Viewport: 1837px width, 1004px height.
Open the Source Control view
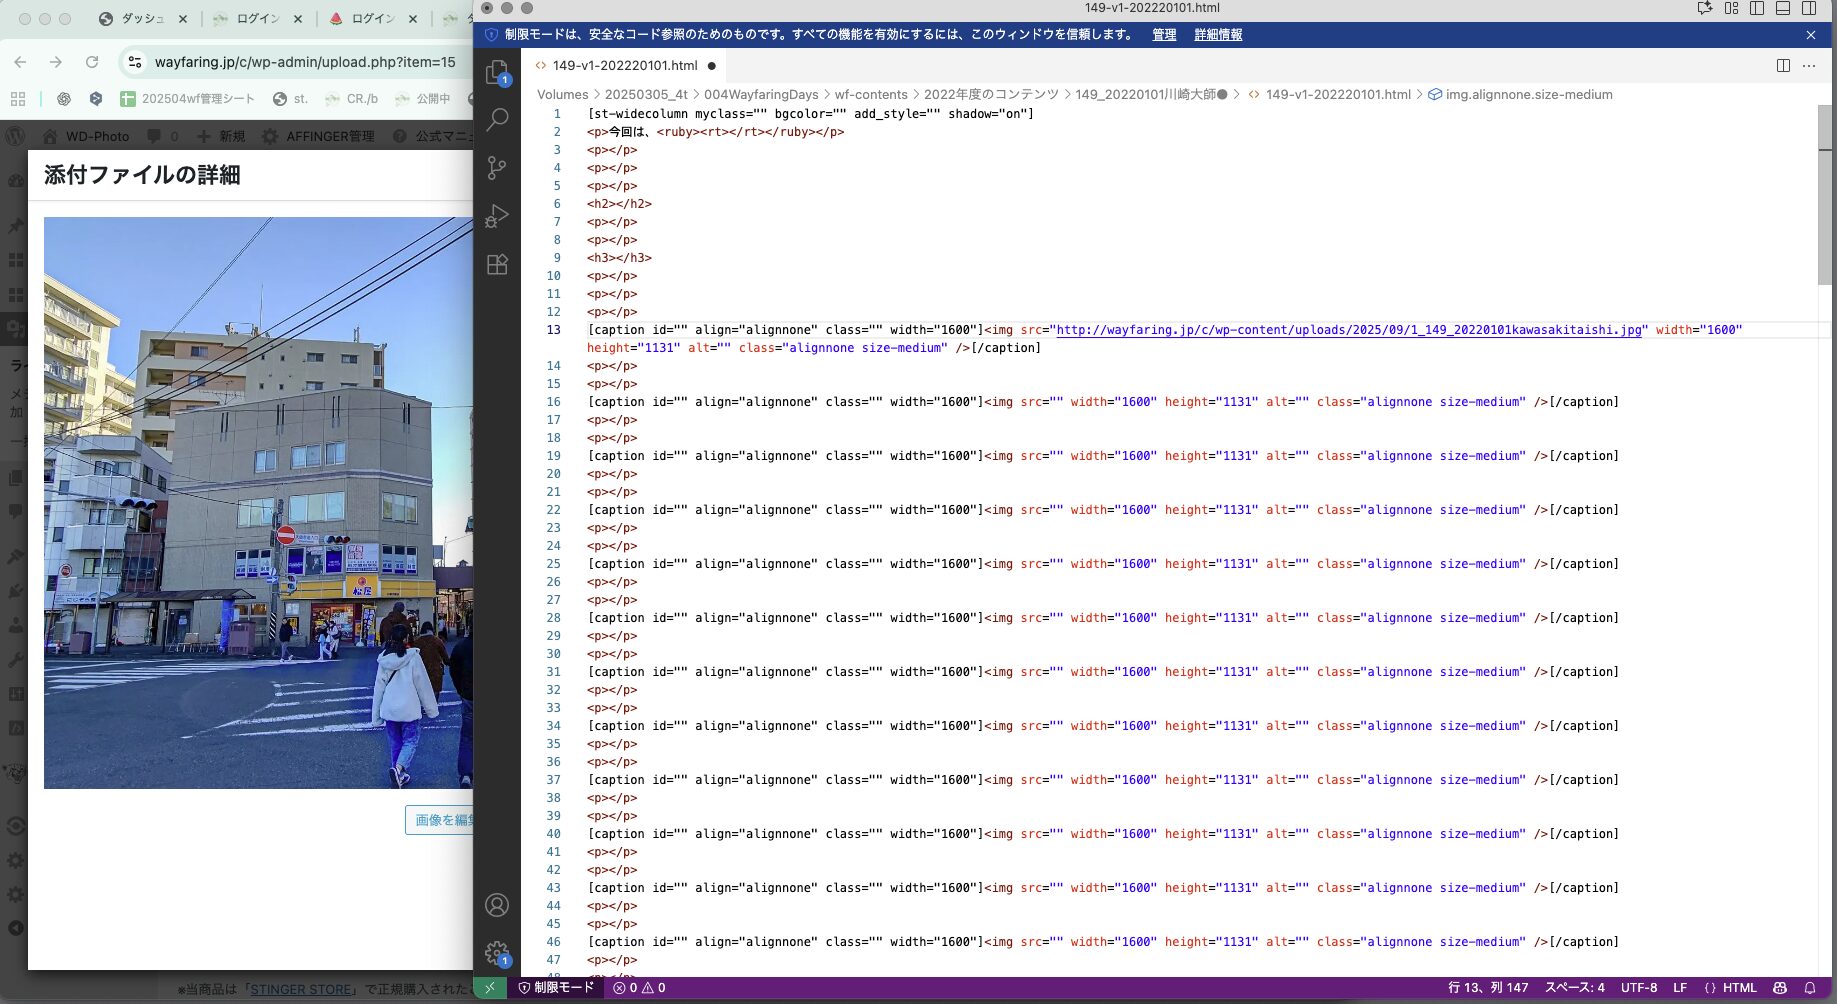point(497,168)
